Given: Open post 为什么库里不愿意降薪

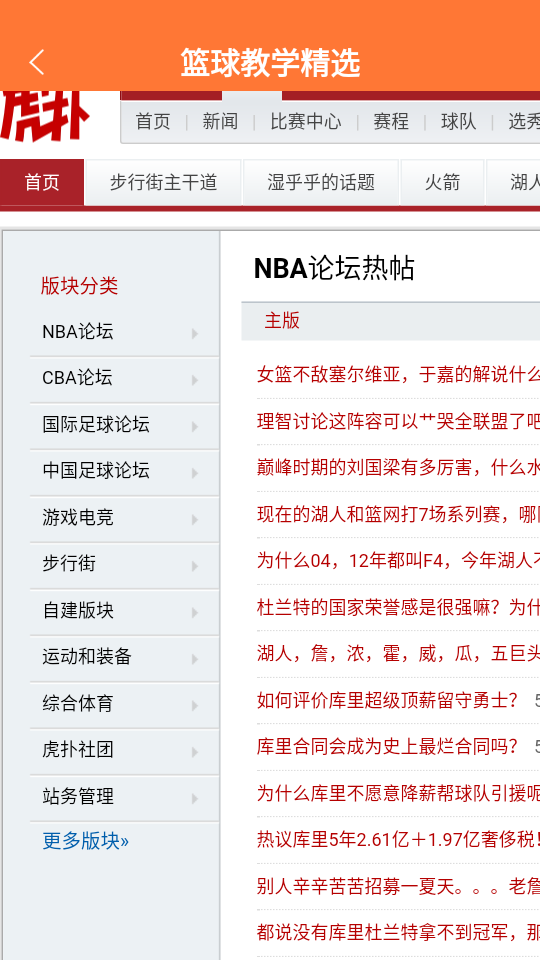Looking at the screenshot, I should [398, 793].
